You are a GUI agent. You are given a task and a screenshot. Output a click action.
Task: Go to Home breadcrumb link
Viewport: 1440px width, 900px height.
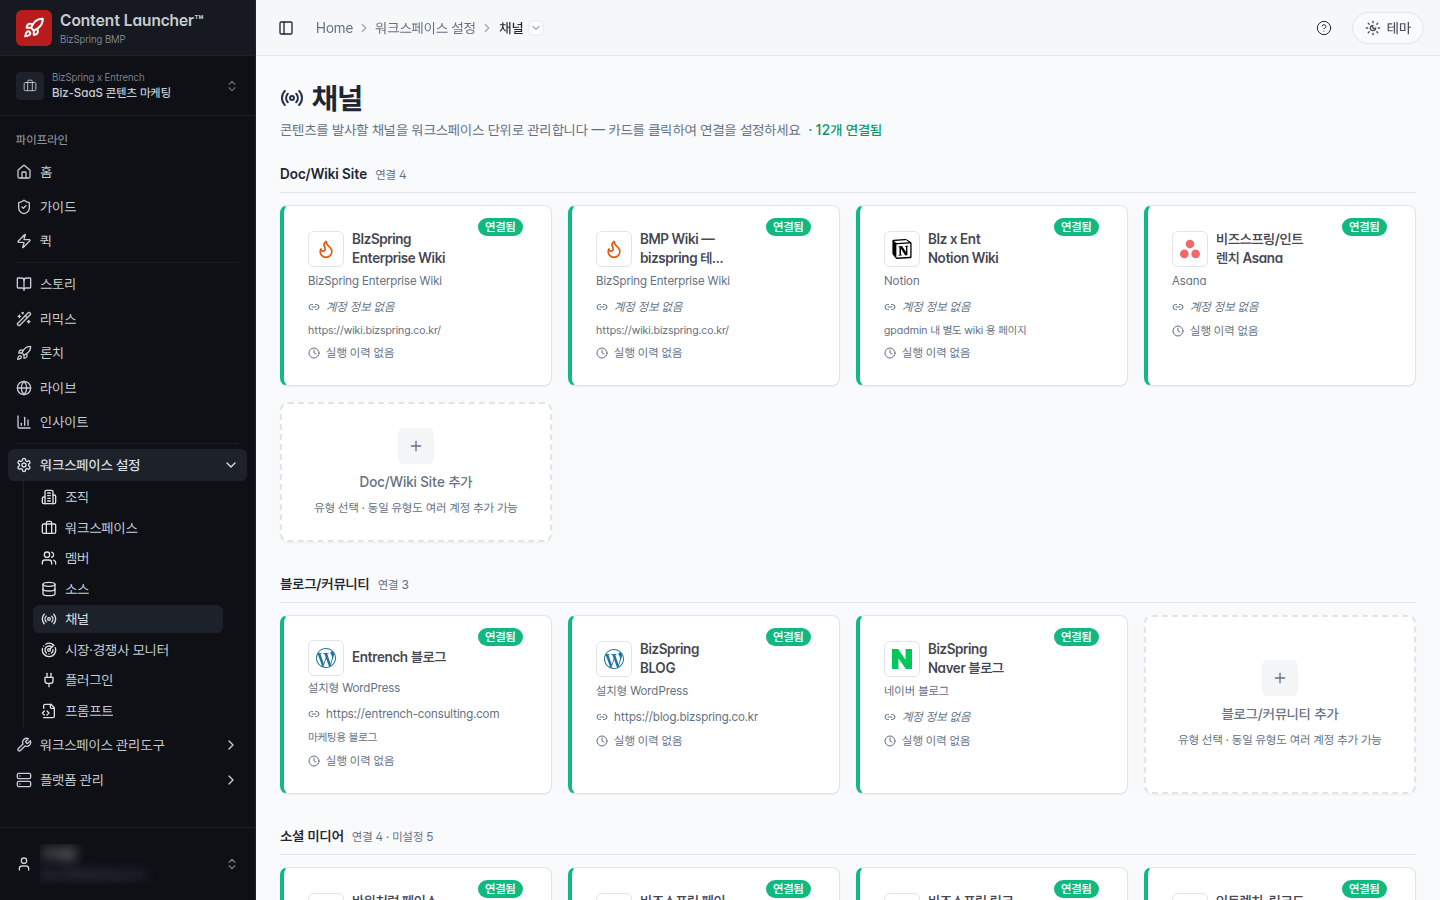pyautogui.click(x=334, y=28)
